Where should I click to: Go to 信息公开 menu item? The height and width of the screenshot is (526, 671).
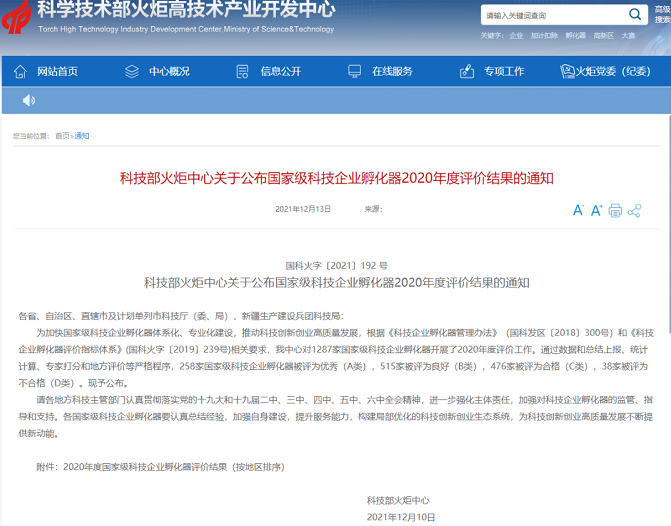(269, 71)
